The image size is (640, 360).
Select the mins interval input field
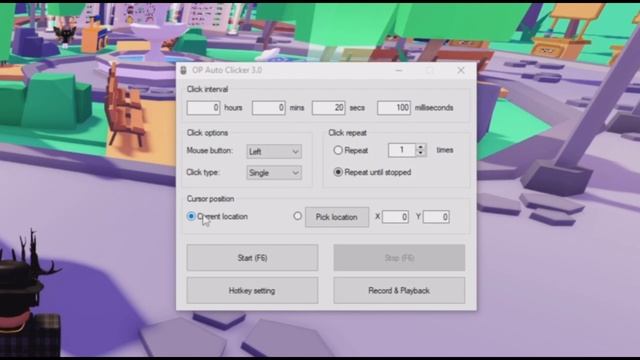click(269, 108)
